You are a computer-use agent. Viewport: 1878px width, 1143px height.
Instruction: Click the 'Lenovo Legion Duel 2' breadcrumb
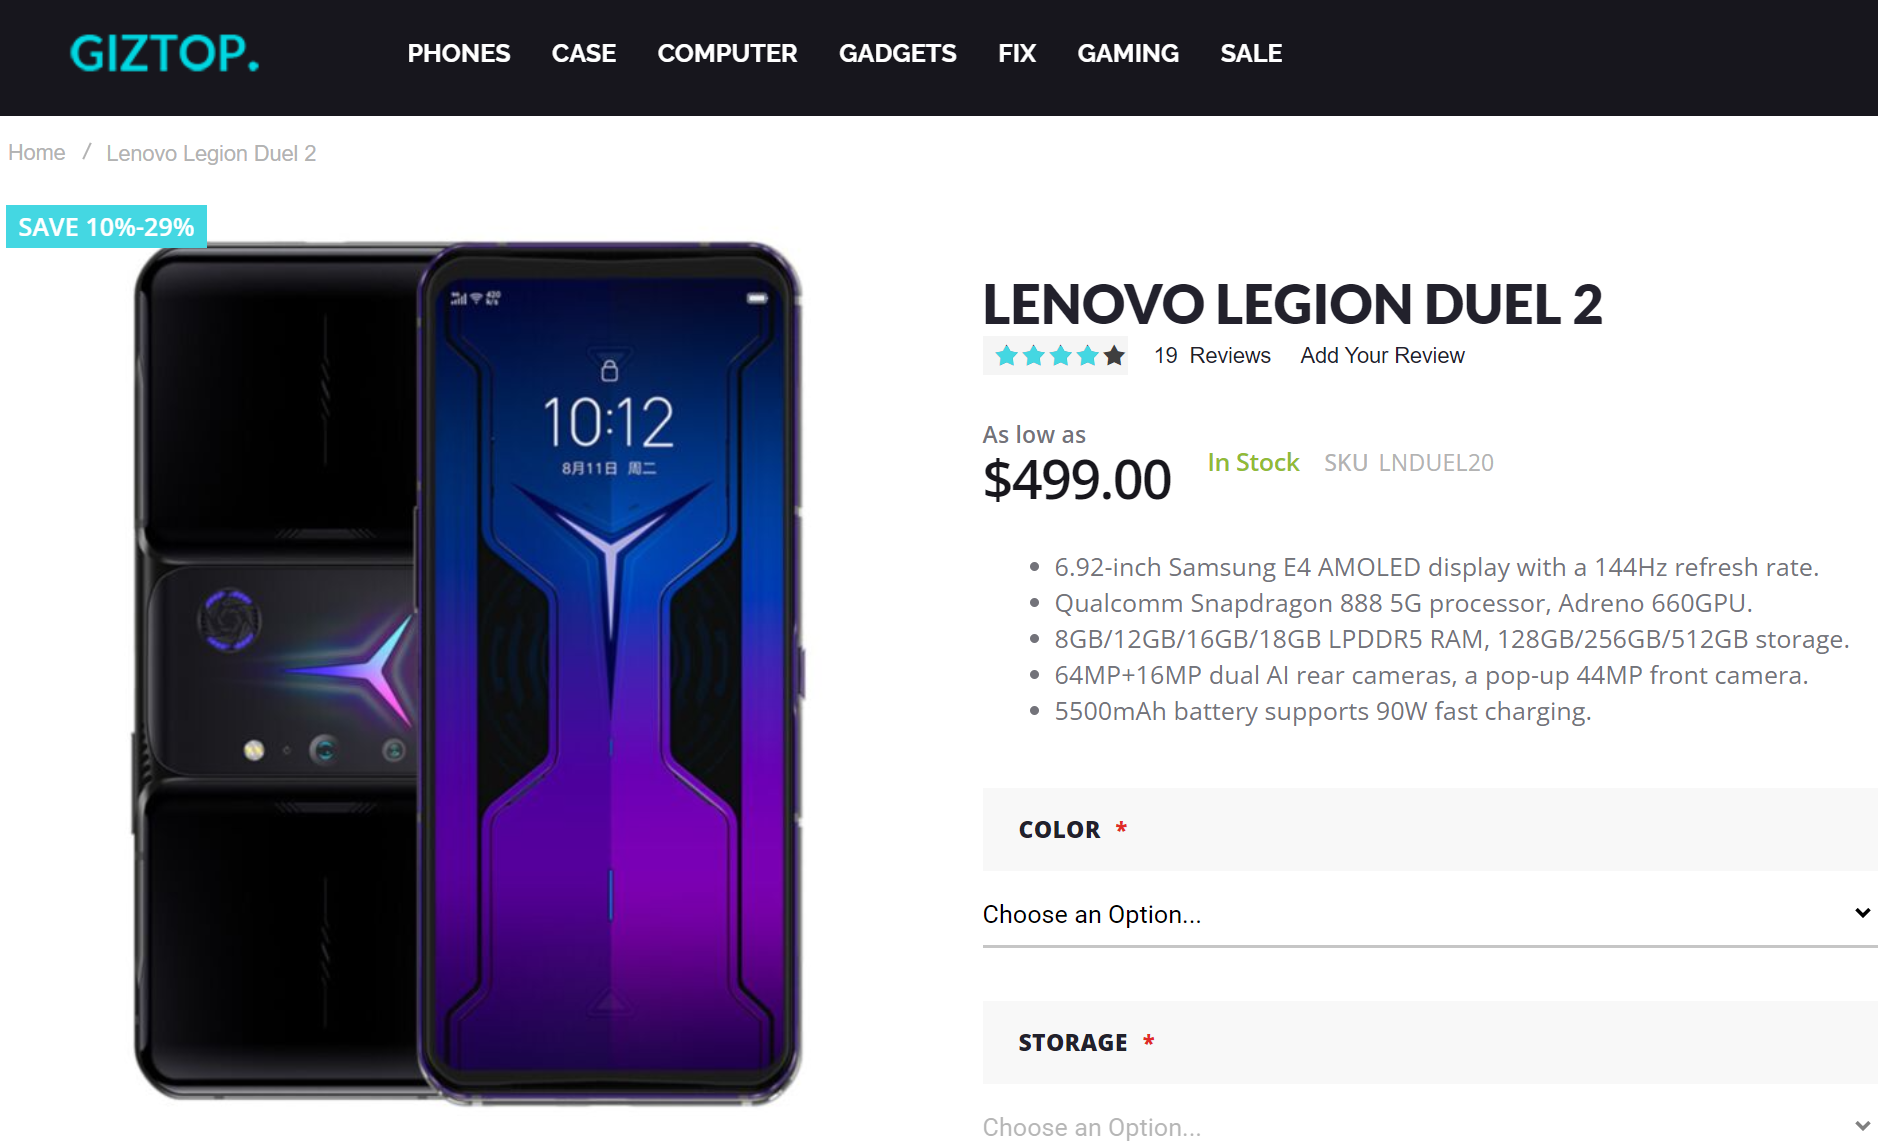tap(211, 152)
